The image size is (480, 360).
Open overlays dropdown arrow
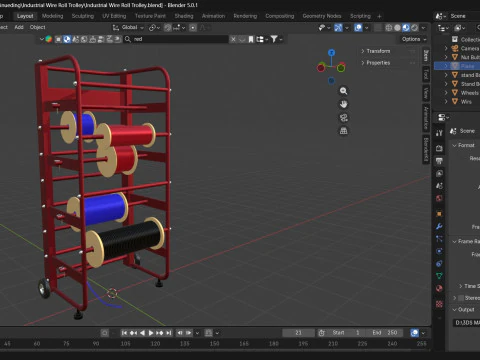[x=366, y=28]
